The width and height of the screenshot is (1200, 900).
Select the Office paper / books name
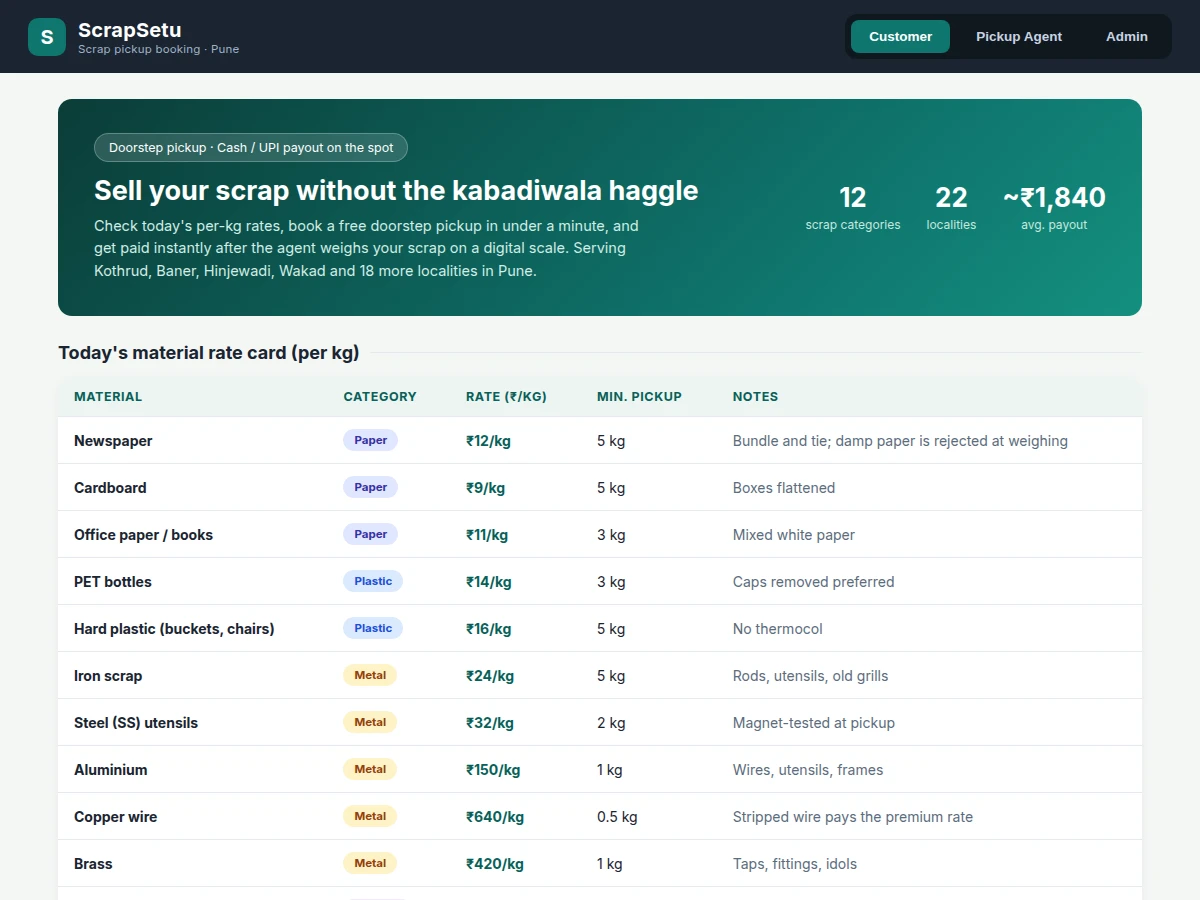point(143,535)
